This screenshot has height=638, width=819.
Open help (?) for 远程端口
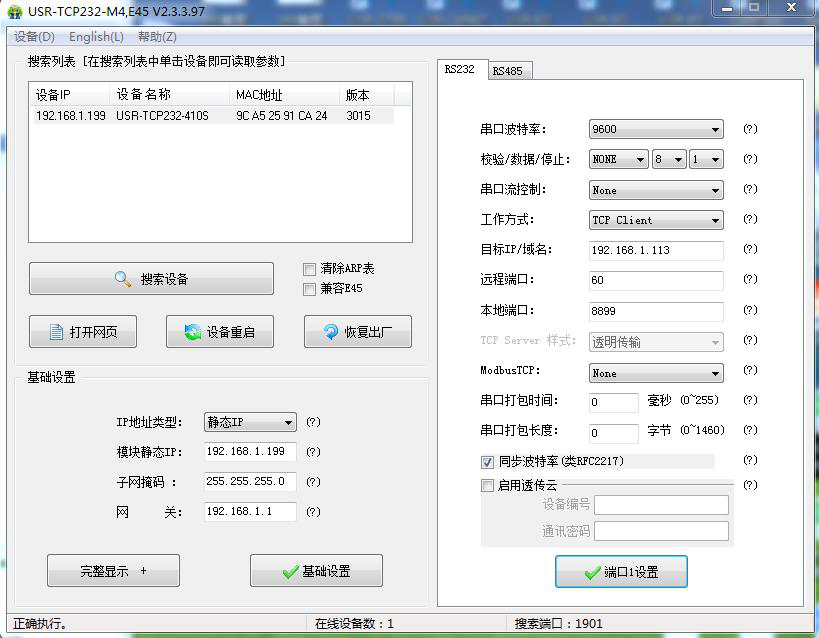[x=750, y=279]
